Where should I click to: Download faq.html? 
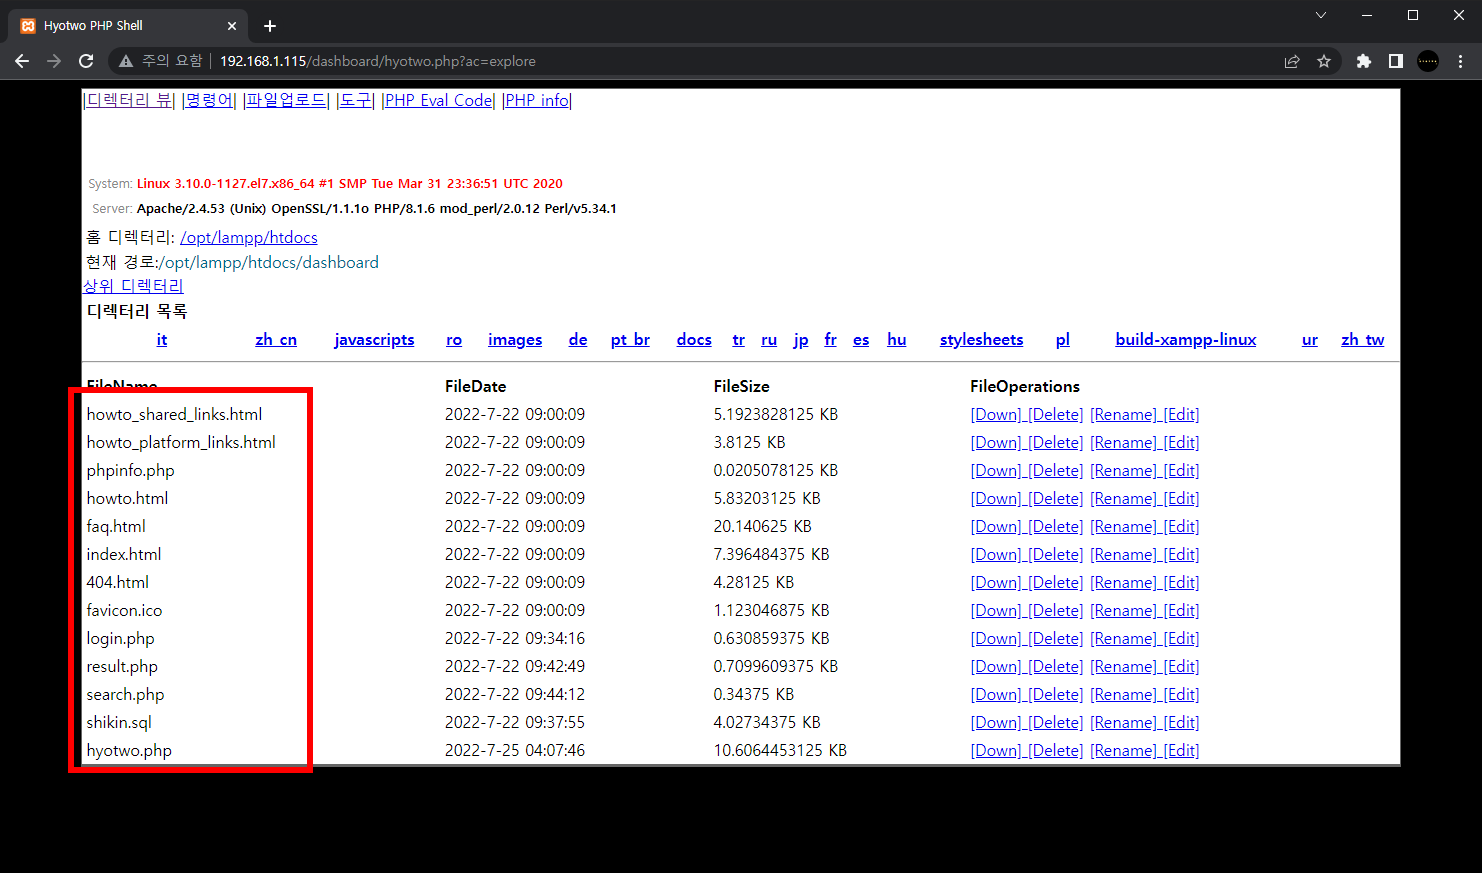[x=996, y=526]
